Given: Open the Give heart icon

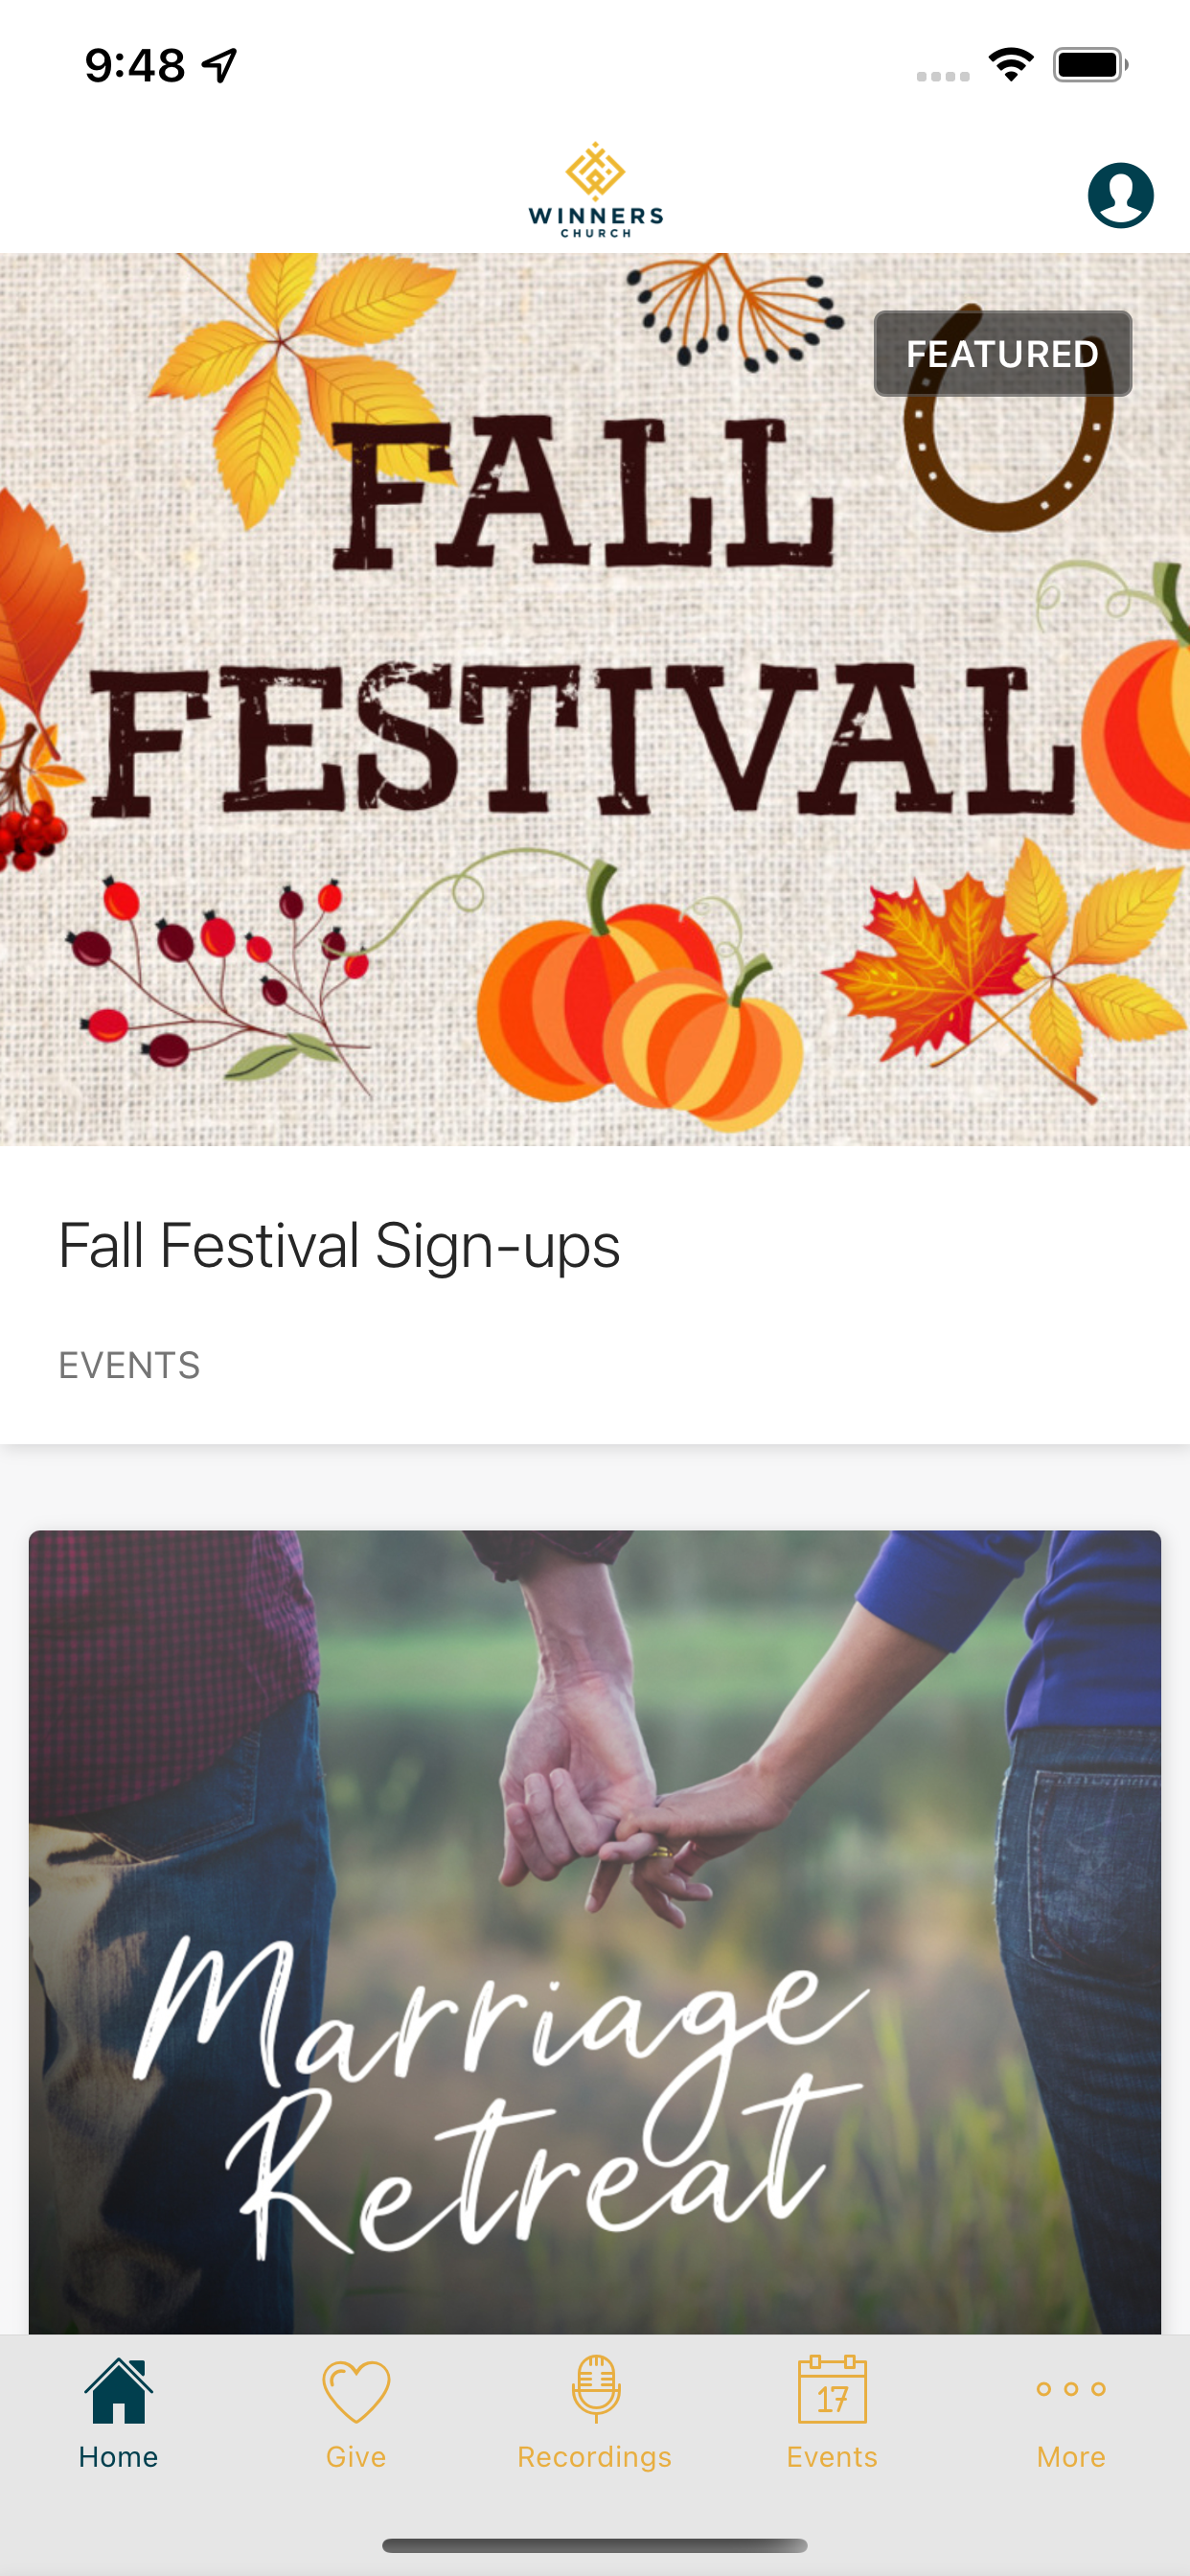Looking at the screenshot, I should coord(356,2391).
